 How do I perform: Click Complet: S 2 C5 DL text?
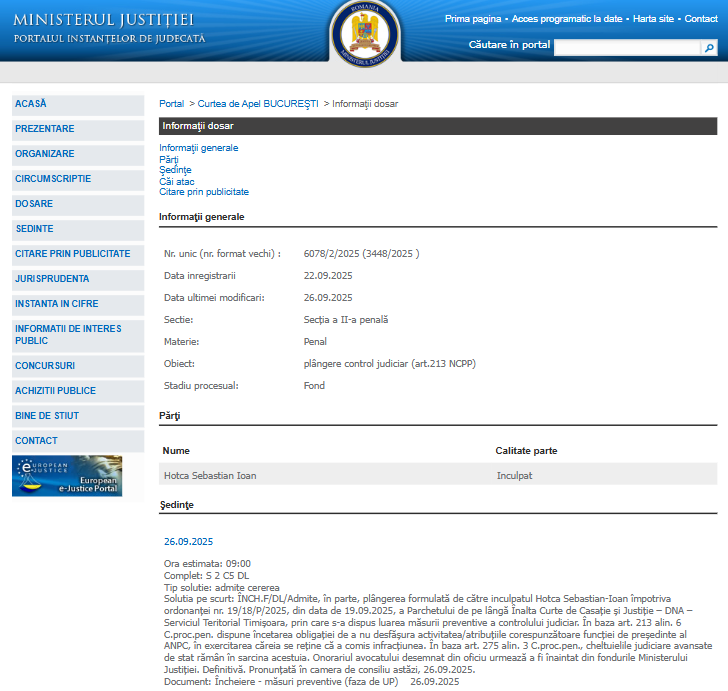207,576
